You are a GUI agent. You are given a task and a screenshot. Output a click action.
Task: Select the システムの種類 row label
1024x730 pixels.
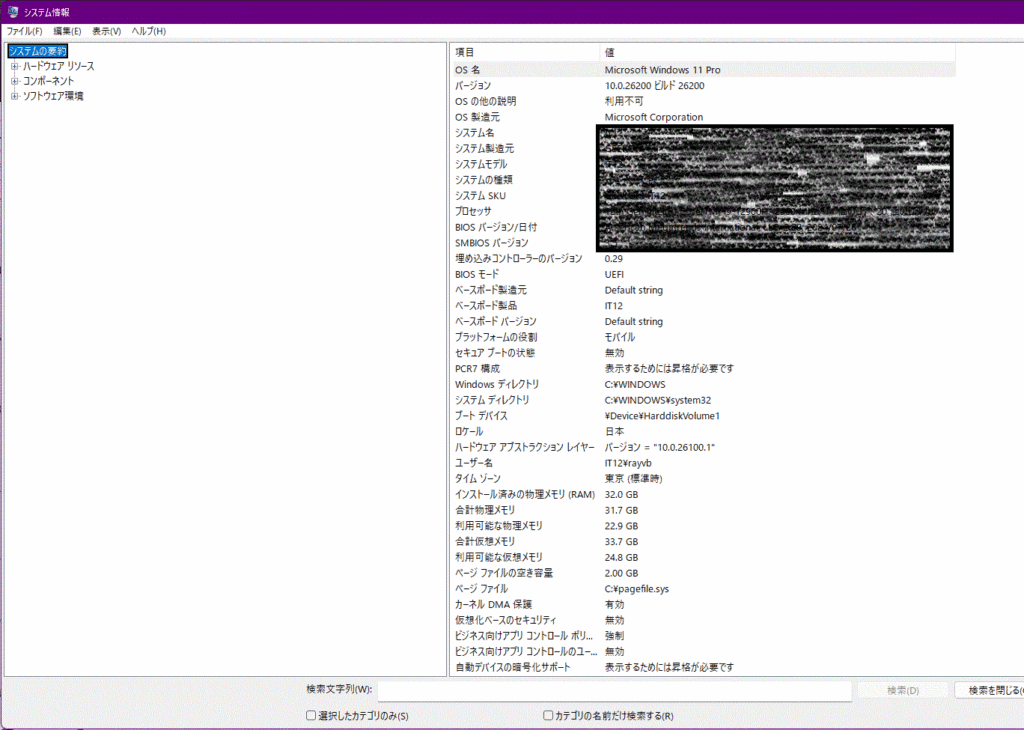pyautogui.click(x=484, y=180)
